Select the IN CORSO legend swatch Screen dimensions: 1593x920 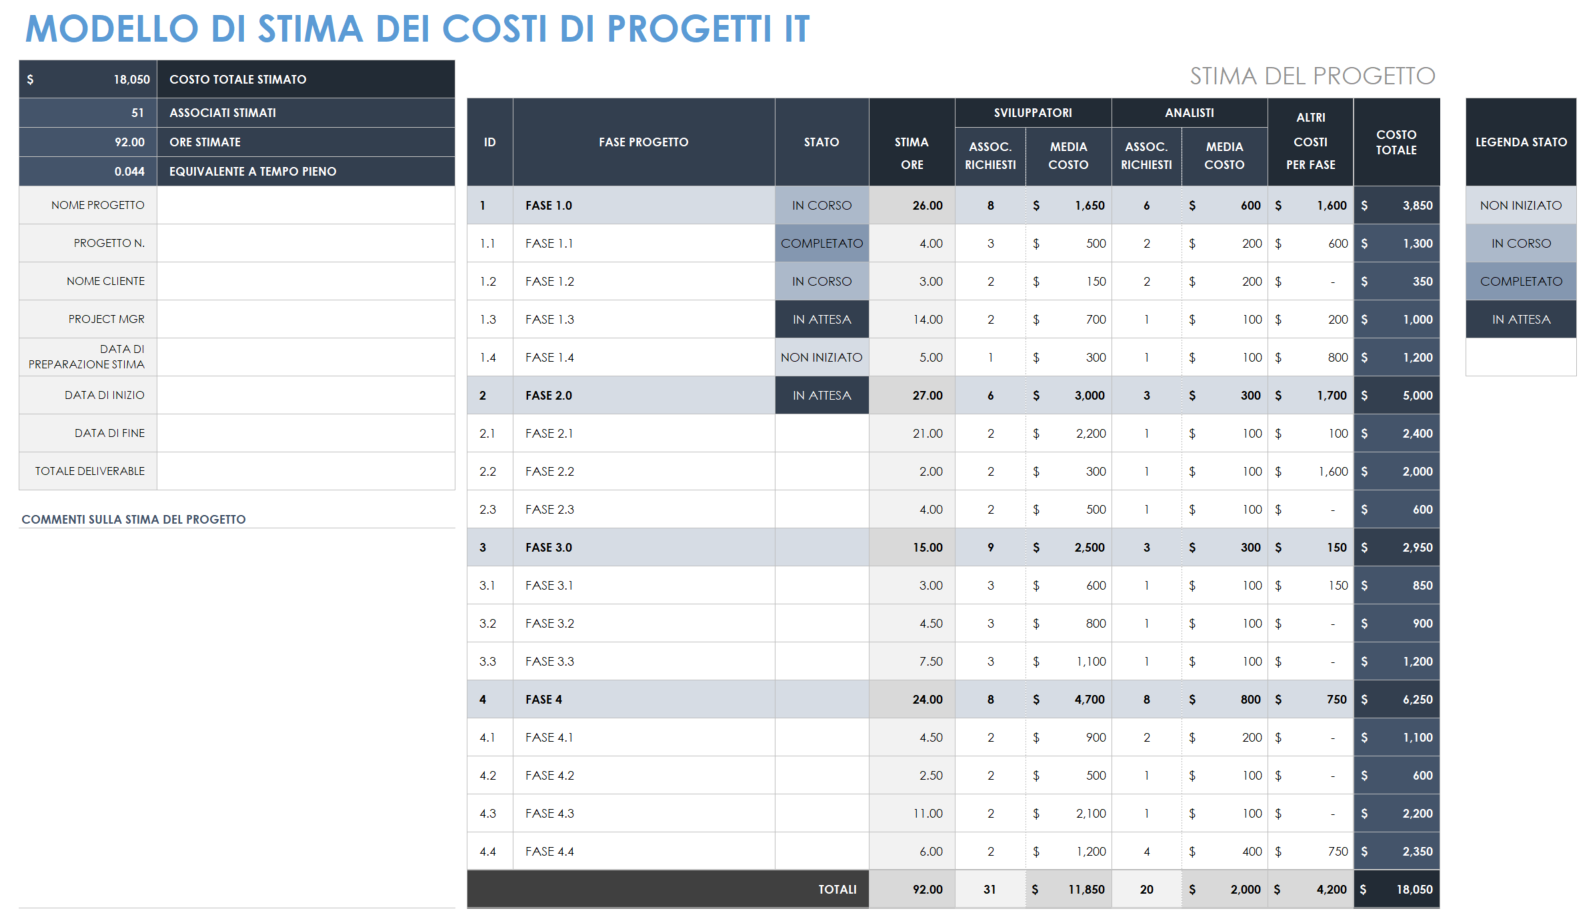[1521, 243]
